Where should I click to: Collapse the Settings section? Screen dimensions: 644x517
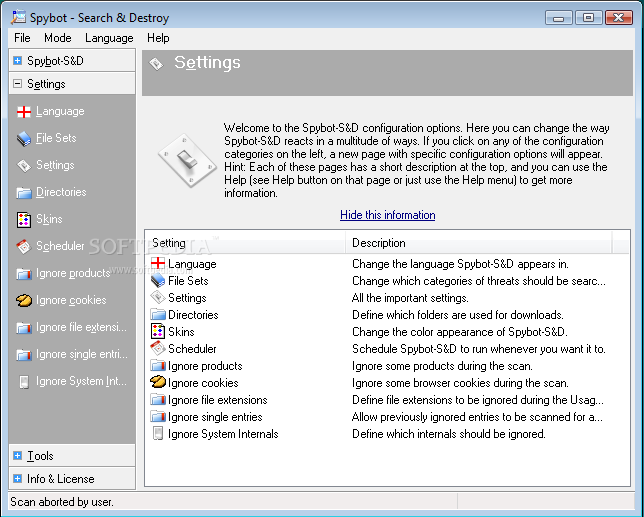17,84
